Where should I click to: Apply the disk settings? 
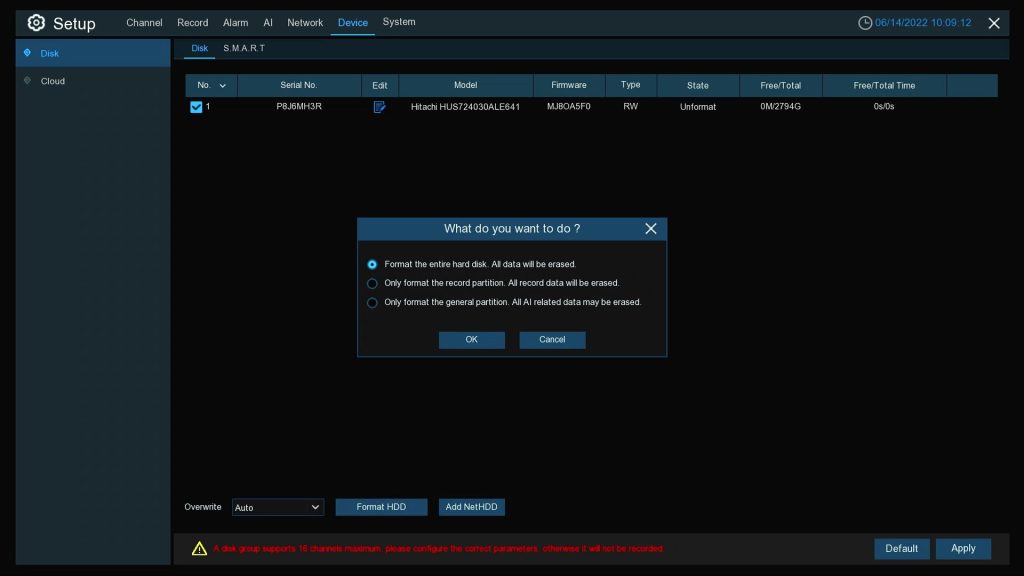point(962,548)
